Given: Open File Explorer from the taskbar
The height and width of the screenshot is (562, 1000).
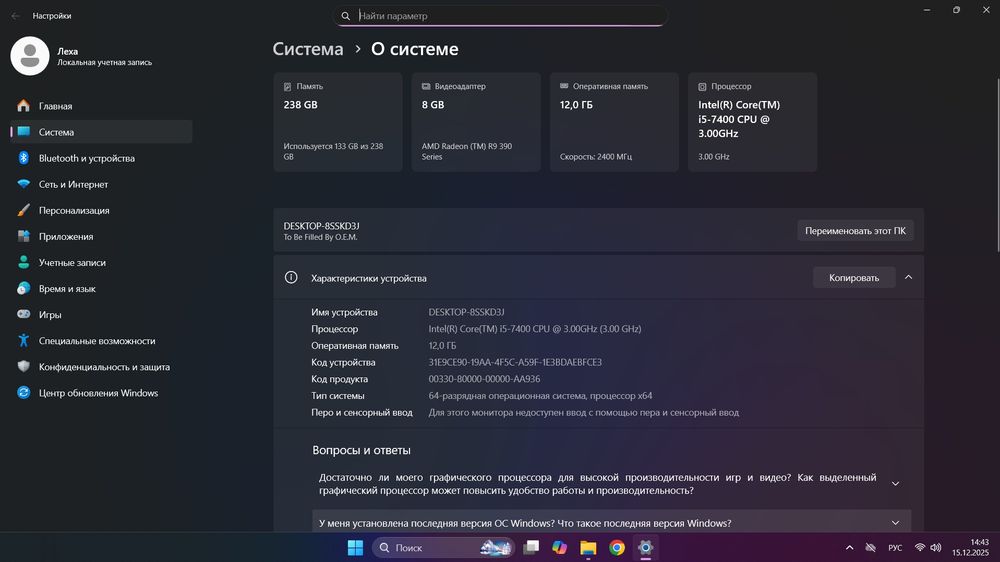Looking at the screenshot, I should click(588, 548).
